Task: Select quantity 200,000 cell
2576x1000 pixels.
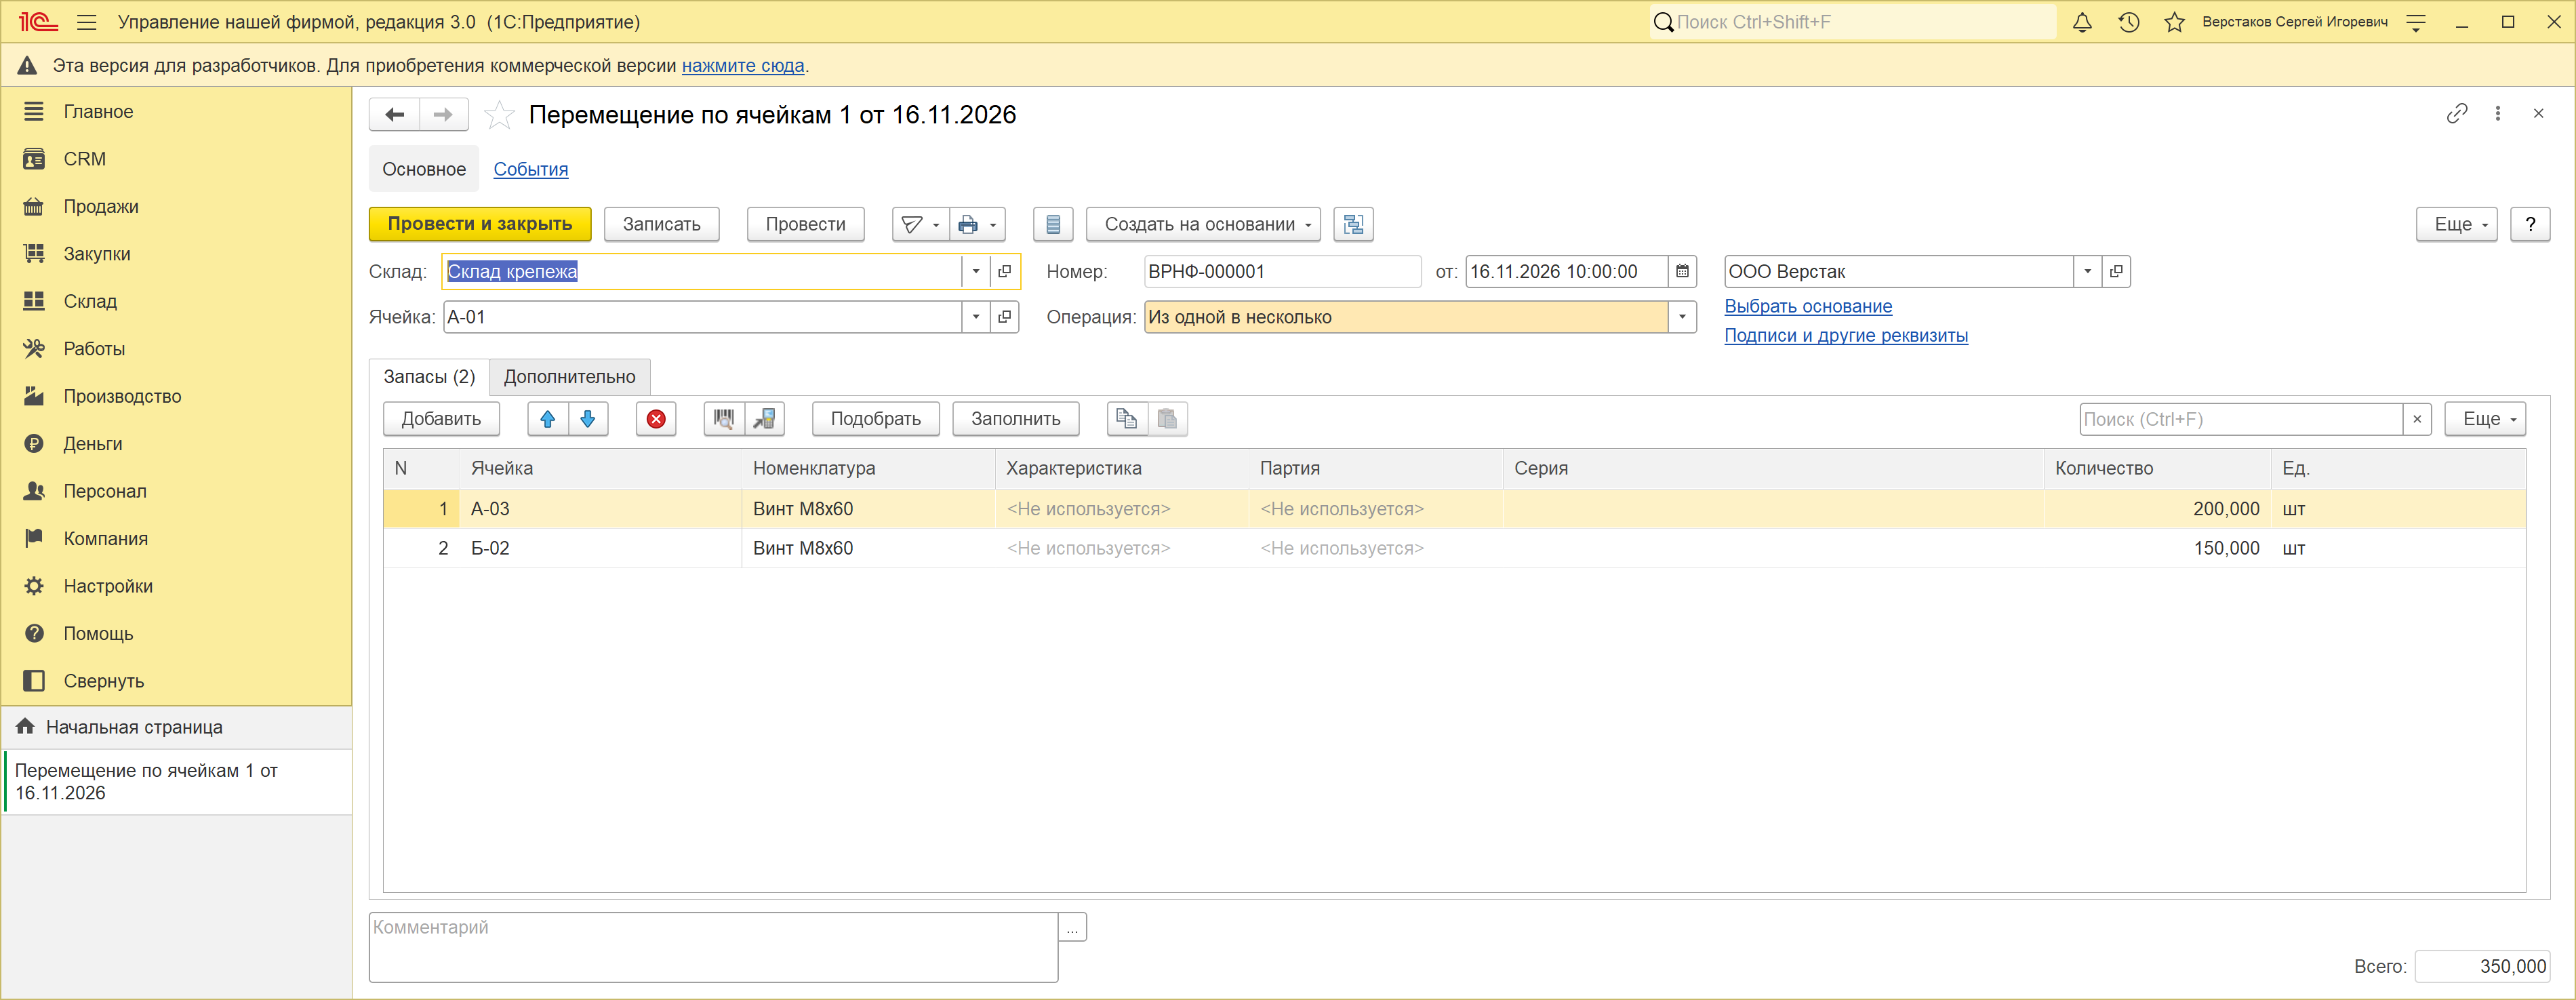Action: point(2157,509)
